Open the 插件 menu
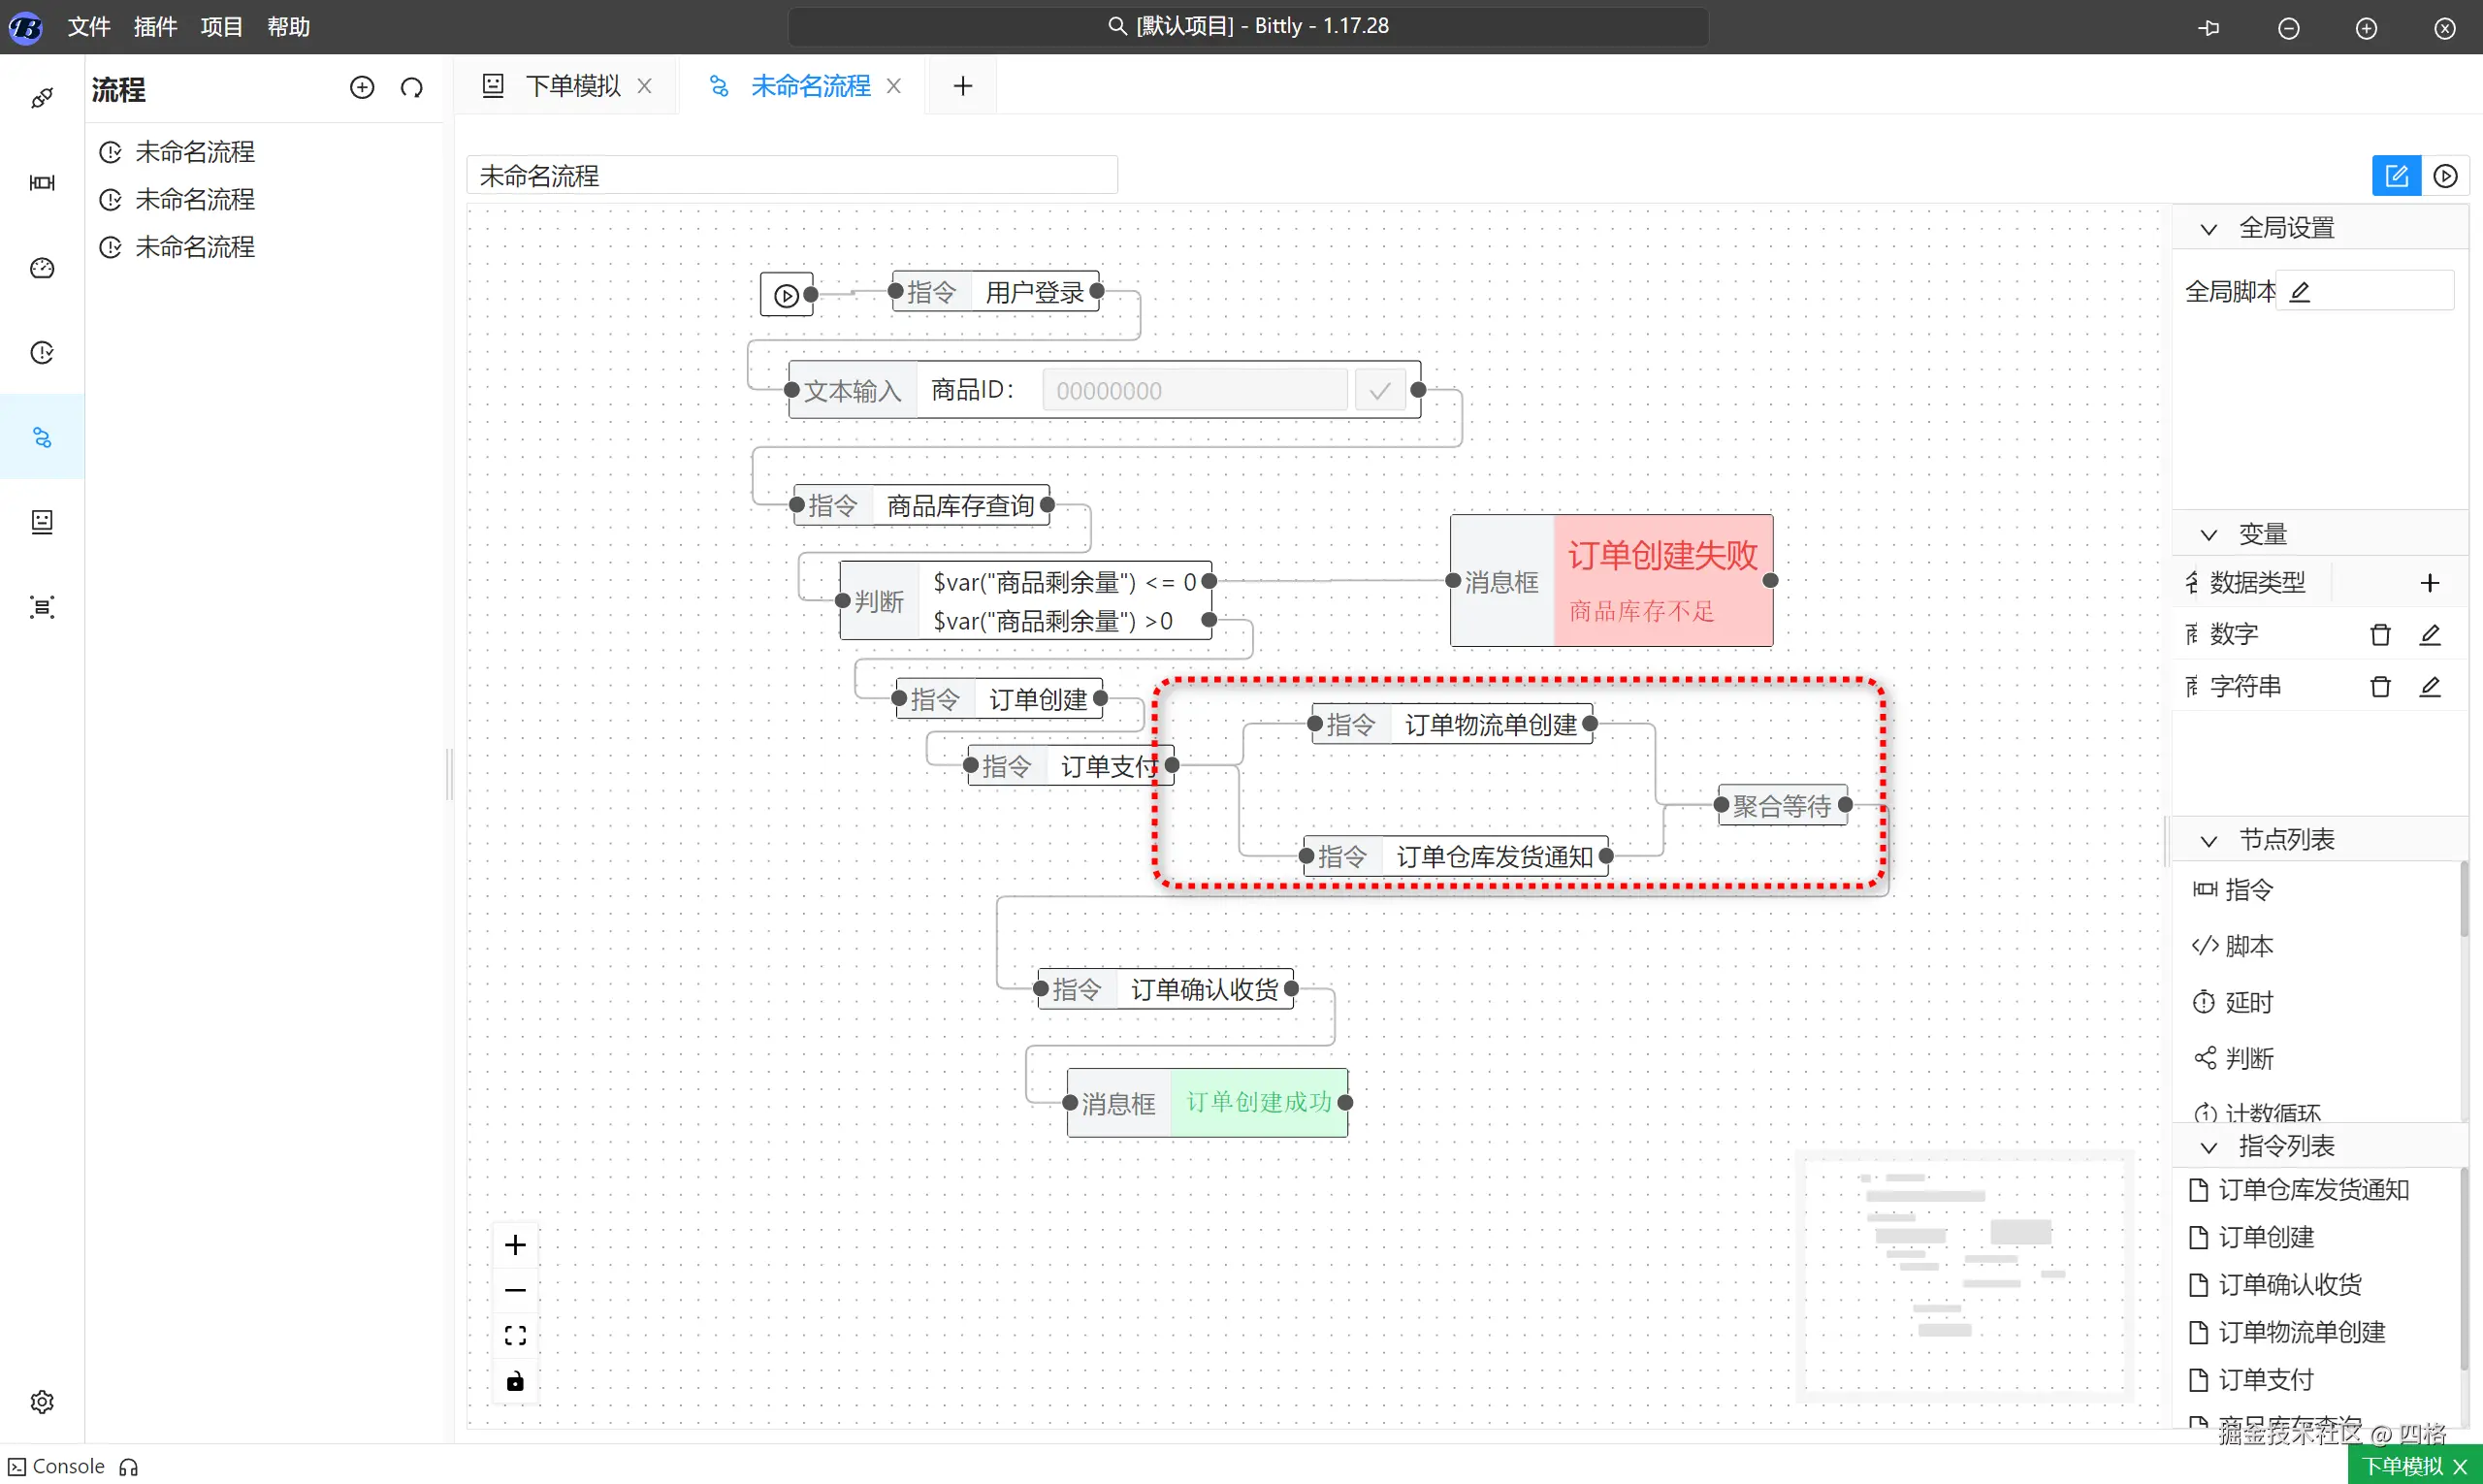 pyautogui.click(x=155, y=27)
